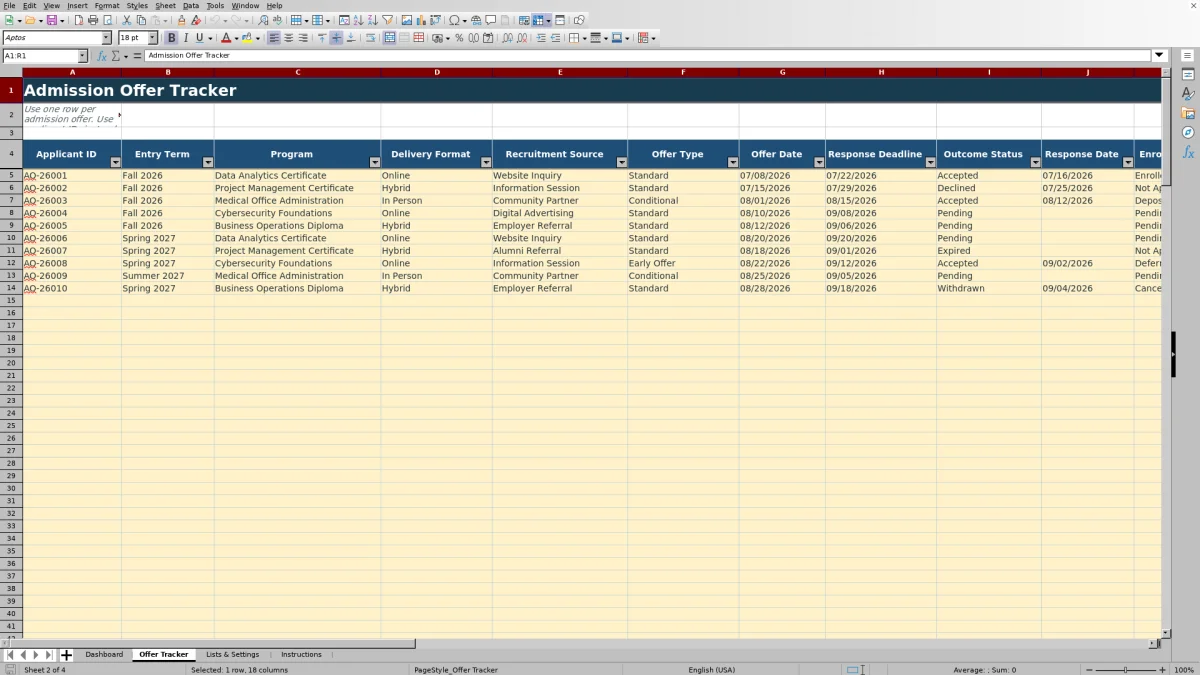
Task: Click the Format as Percent icon
Action: tap(459, 38)
